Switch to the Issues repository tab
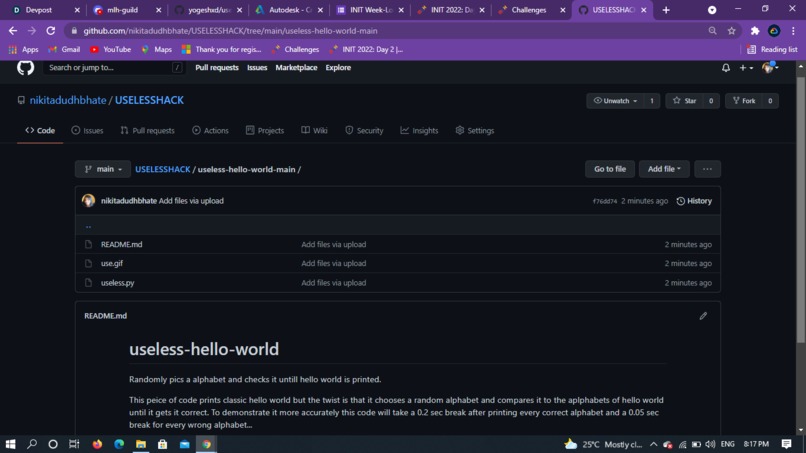This screenshot has height=453, width=806. point(87,131)
